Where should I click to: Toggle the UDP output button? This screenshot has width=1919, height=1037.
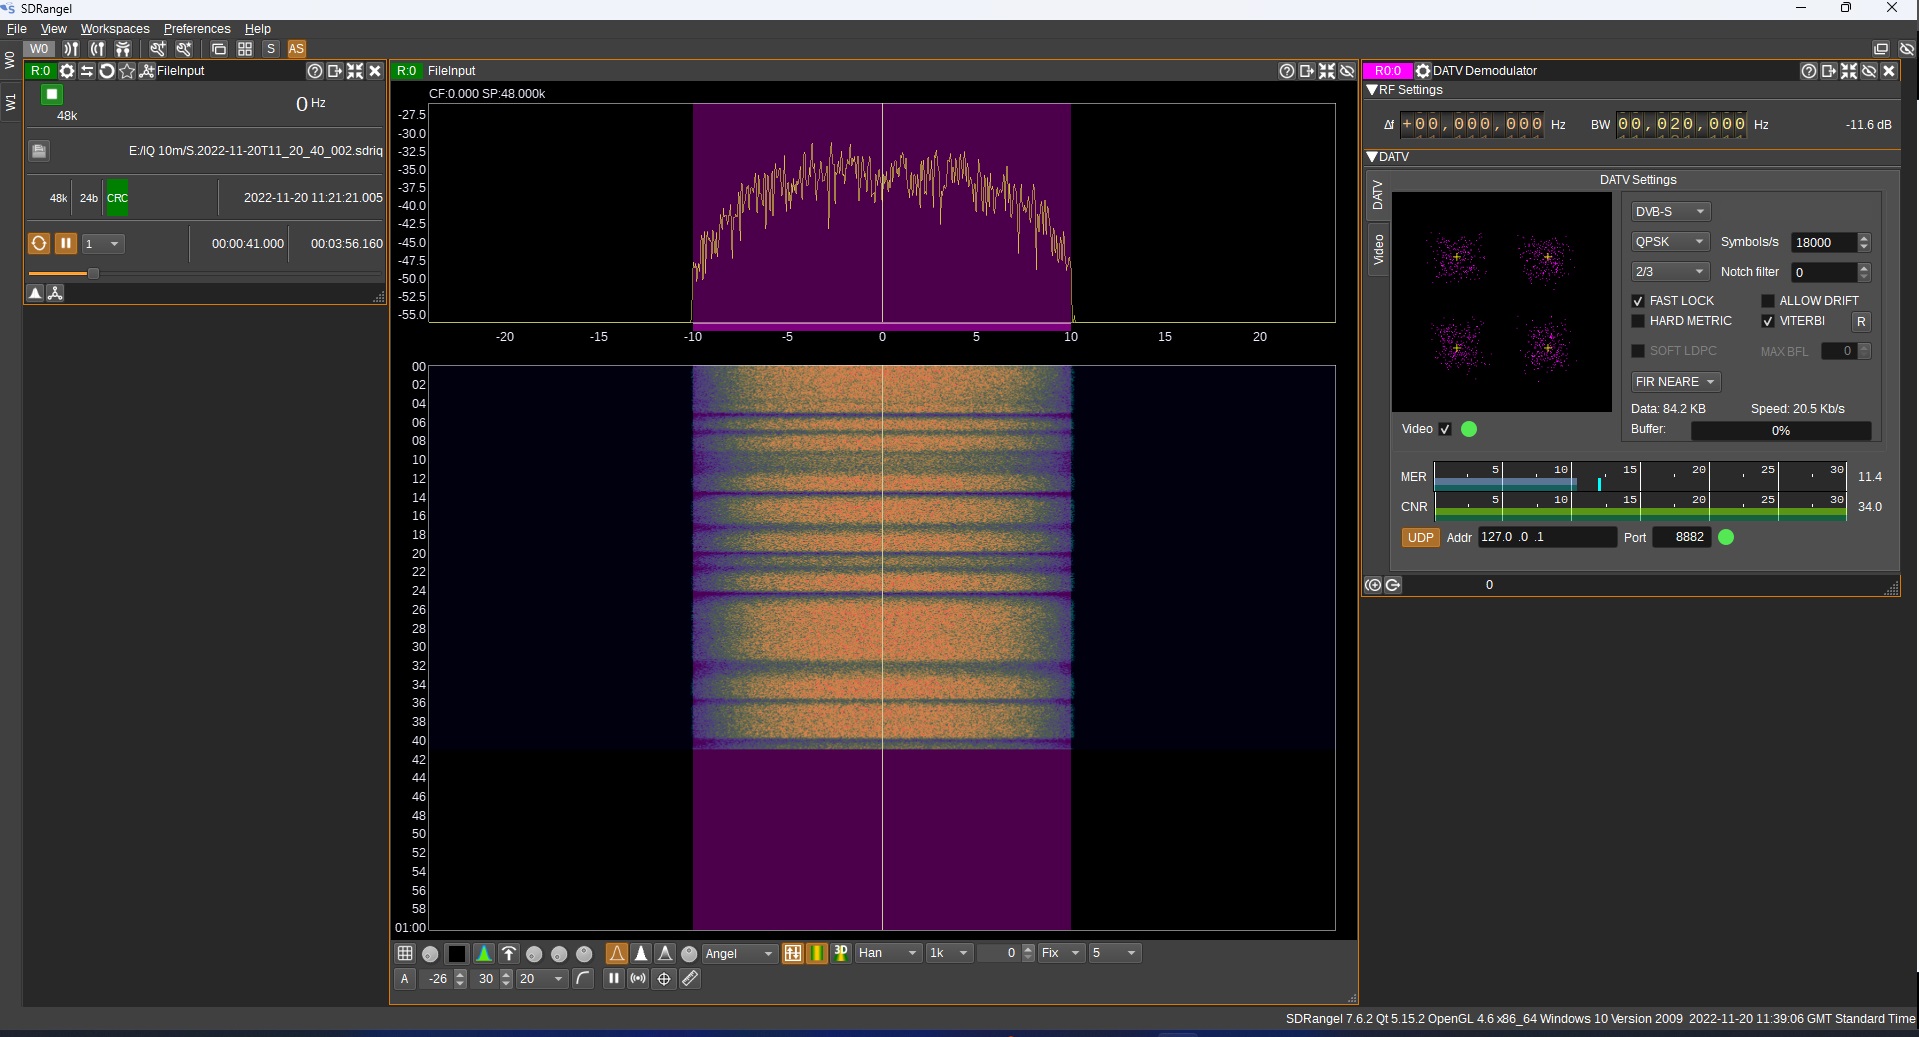coord(1420,538)
